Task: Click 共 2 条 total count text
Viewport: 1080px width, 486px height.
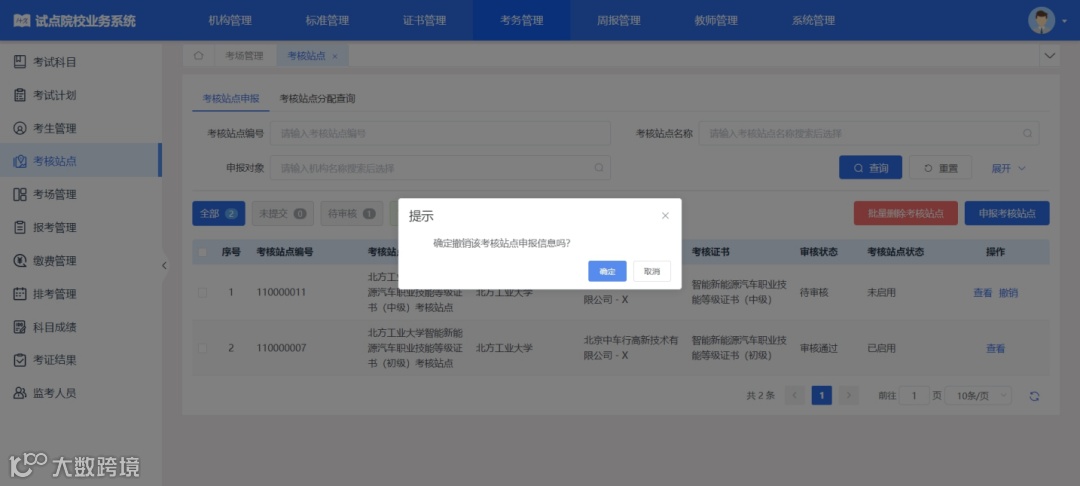Action: (x=760, y=396)
